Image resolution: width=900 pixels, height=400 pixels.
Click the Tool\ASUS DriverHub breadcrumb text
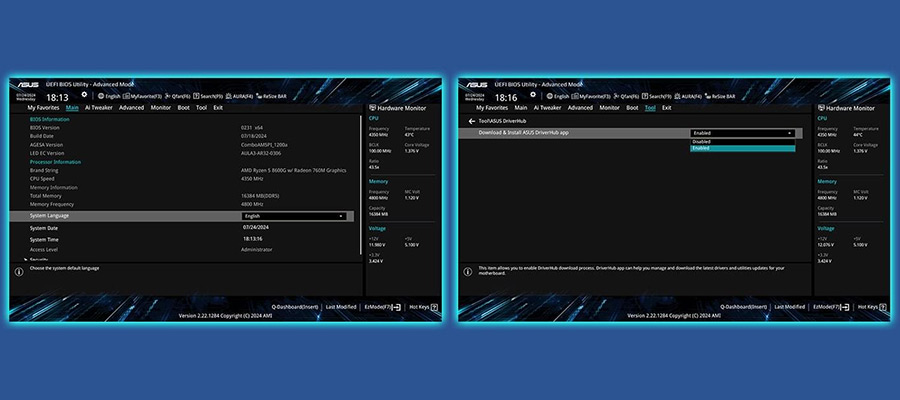pos(502,122)
